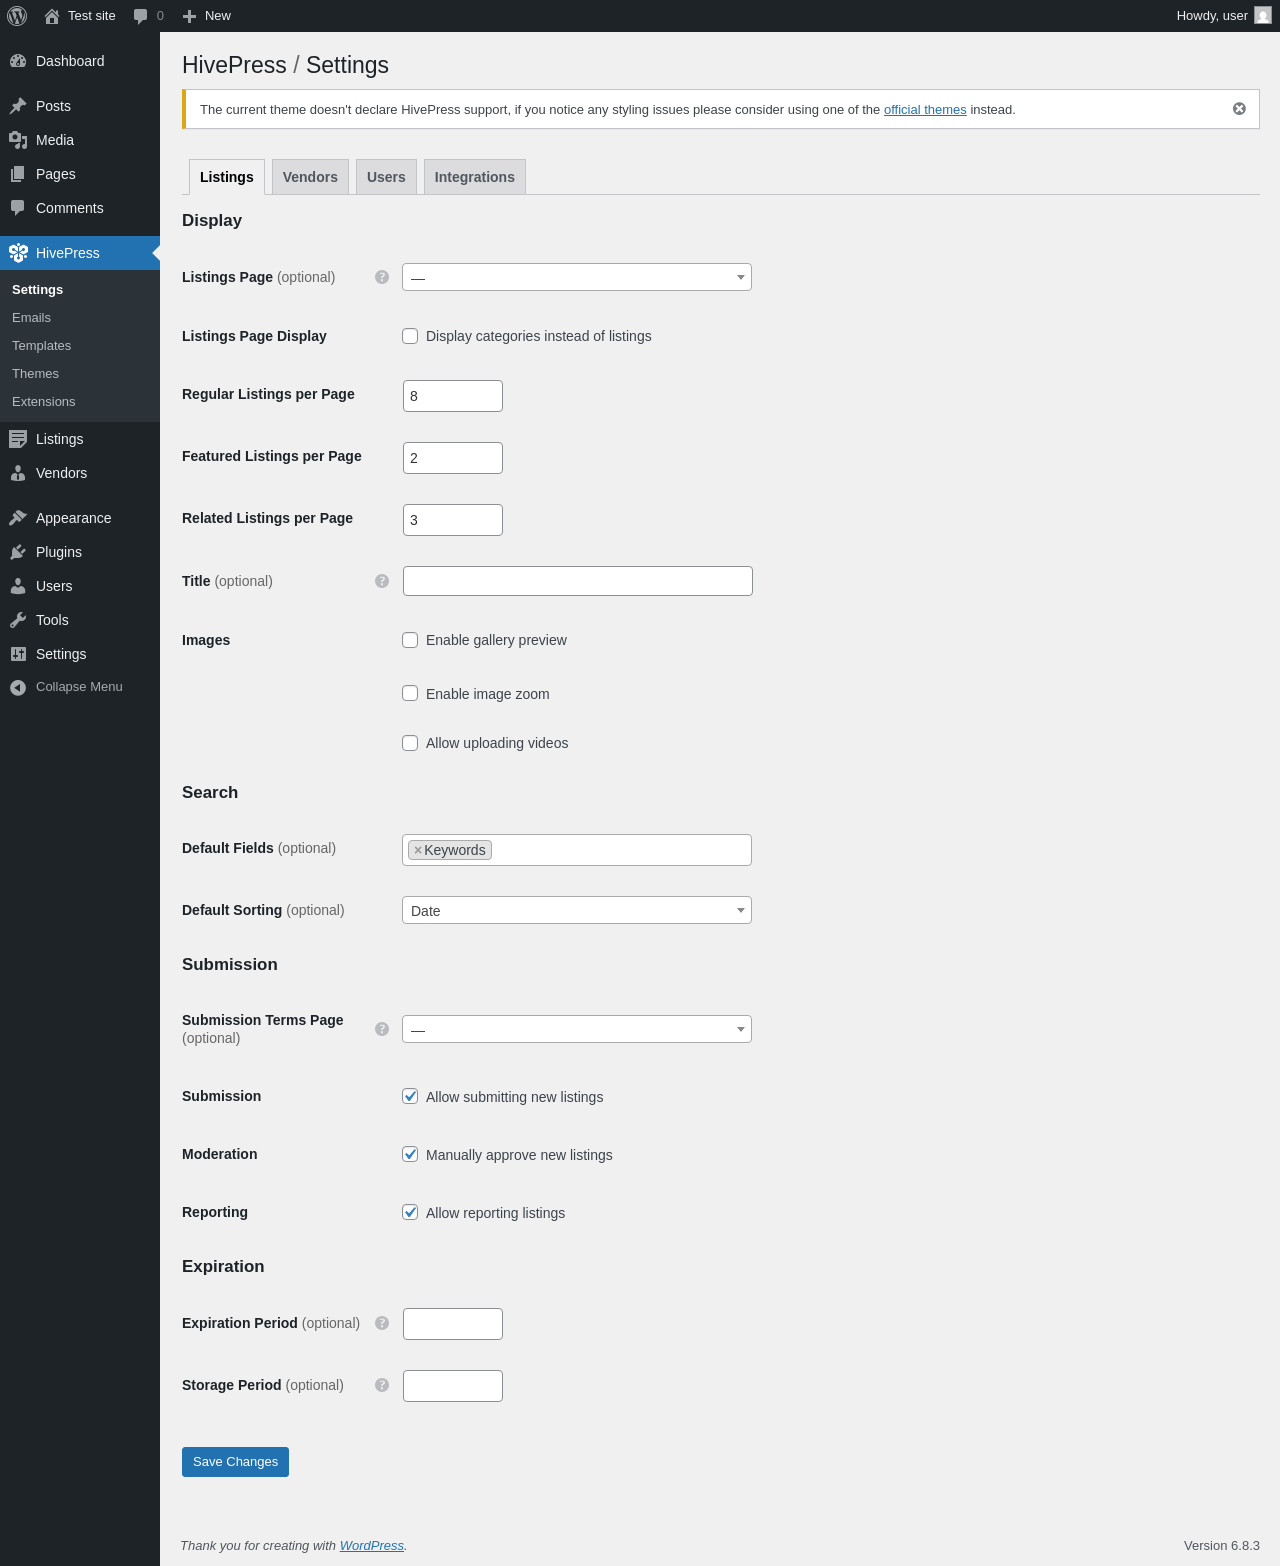Viewport: 1280px width, 1566px height.
Task: Check Enable image zoom
Action: 410,693
